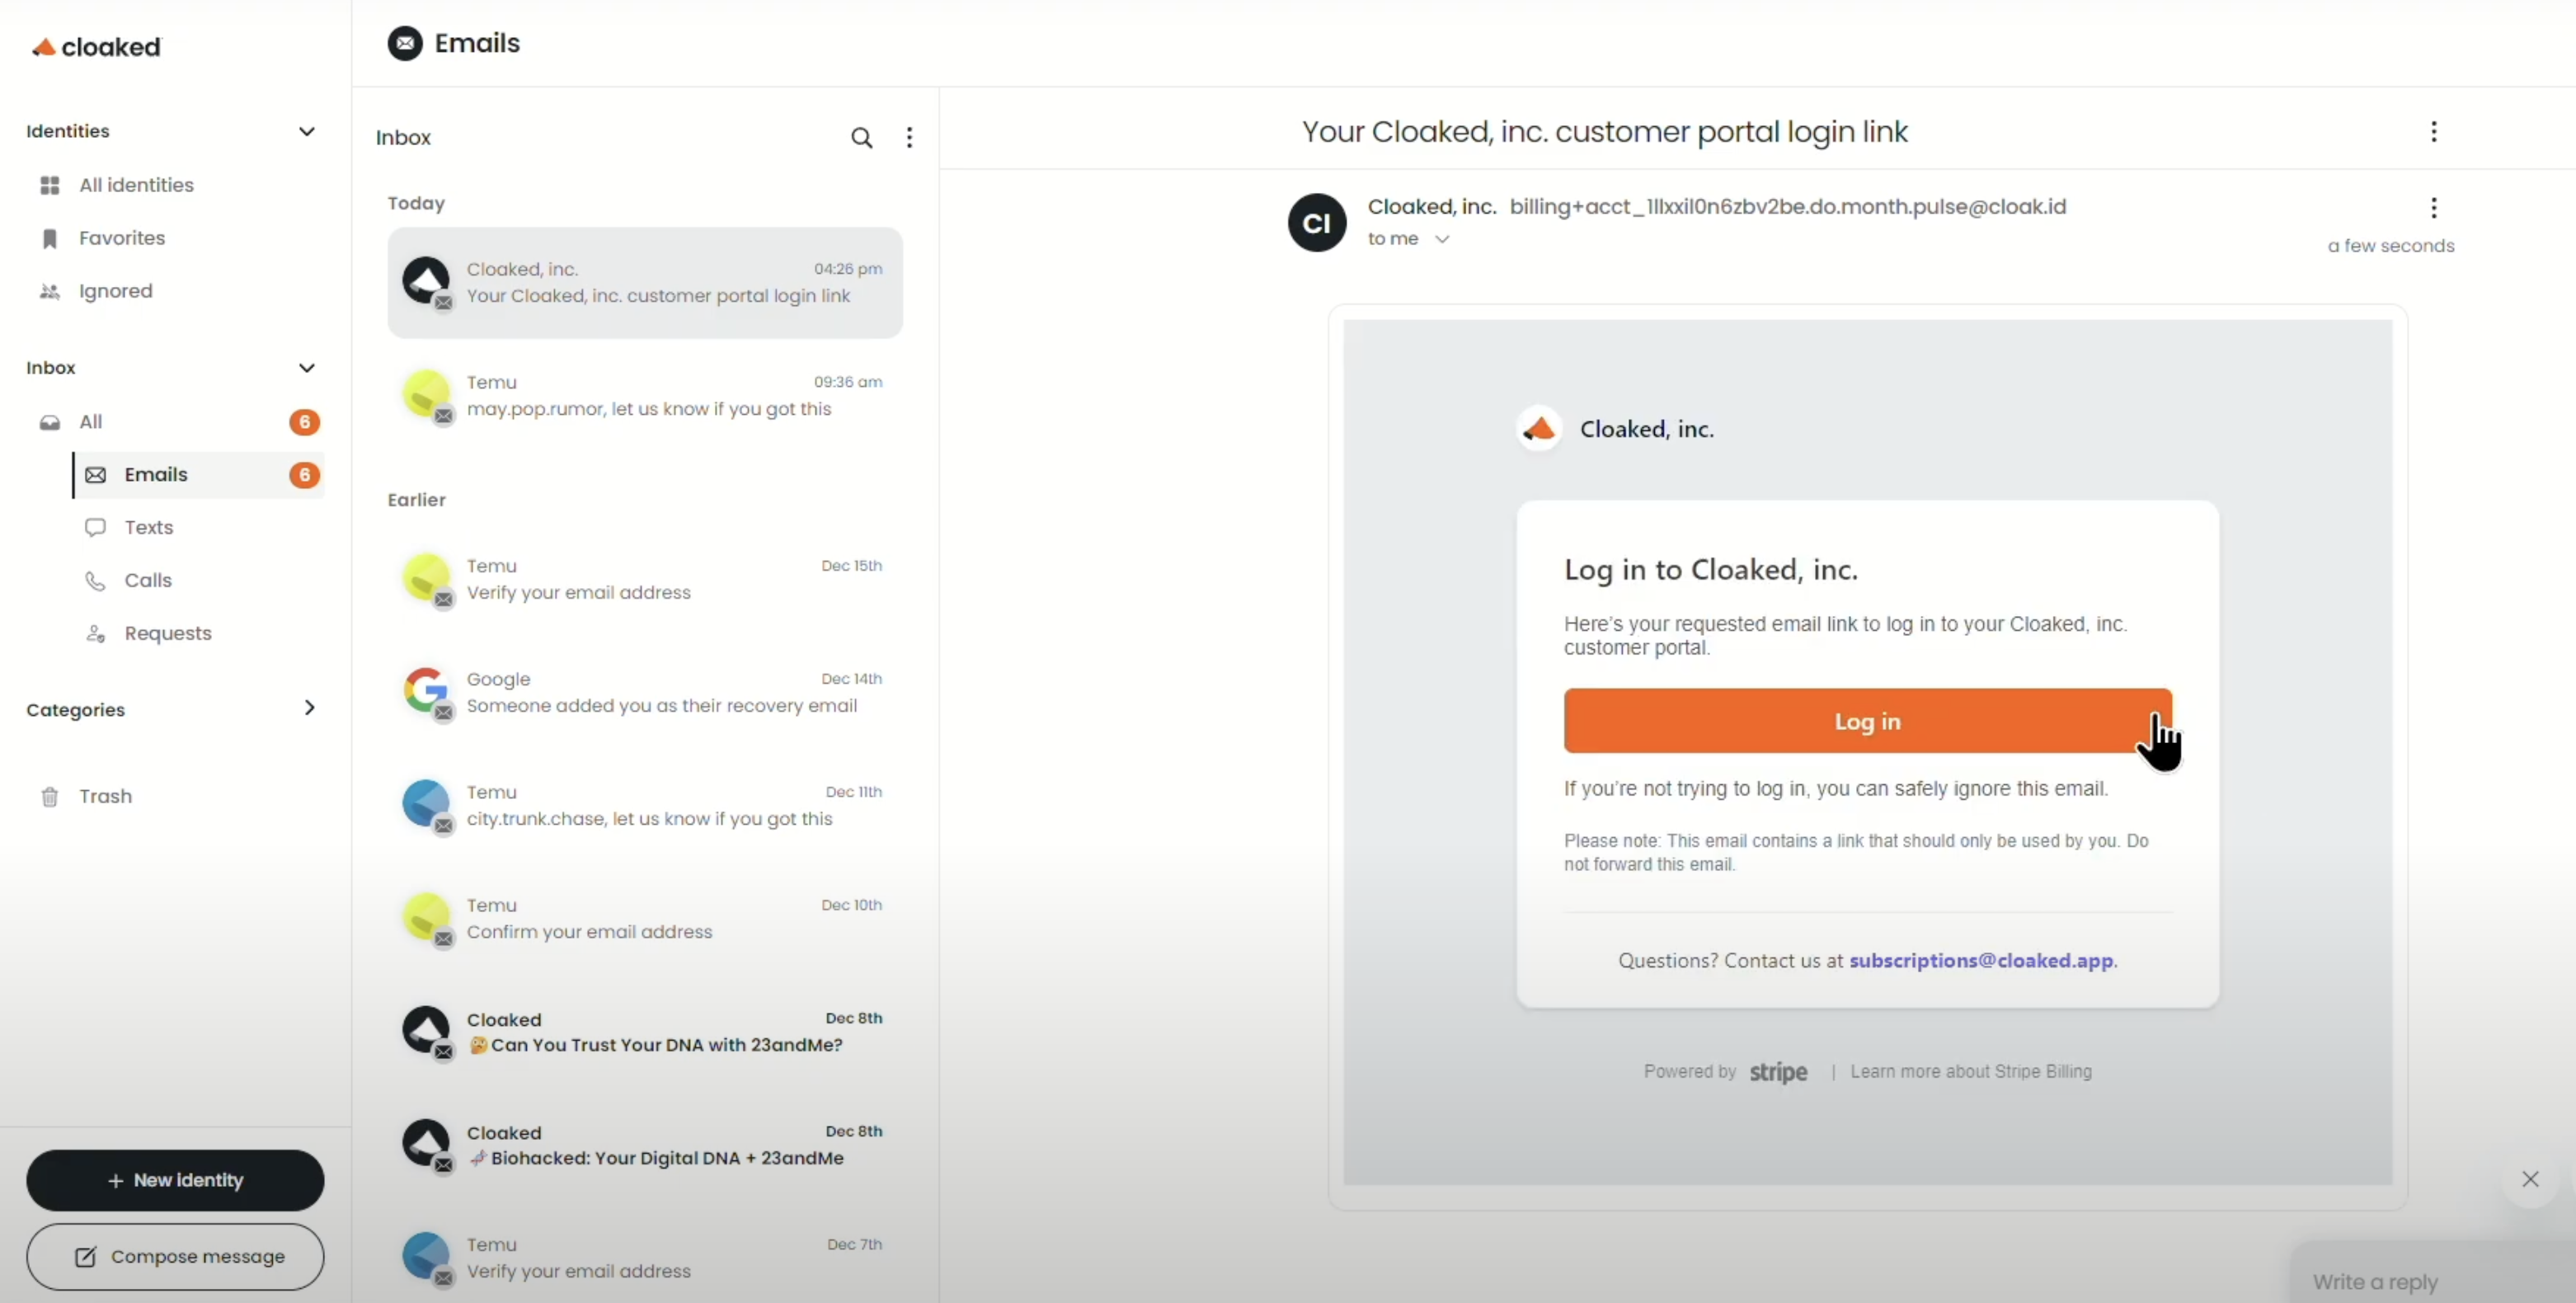Image resolution: width=2576 pixels, height=1303 pixels.
Task: Open inbox search magnifier icon
Action: (x=861, y=138)
